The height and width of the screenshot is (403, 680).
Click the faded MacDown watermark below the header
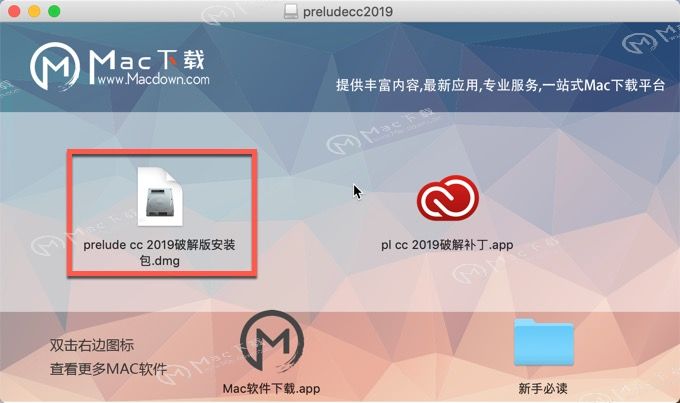381,131
